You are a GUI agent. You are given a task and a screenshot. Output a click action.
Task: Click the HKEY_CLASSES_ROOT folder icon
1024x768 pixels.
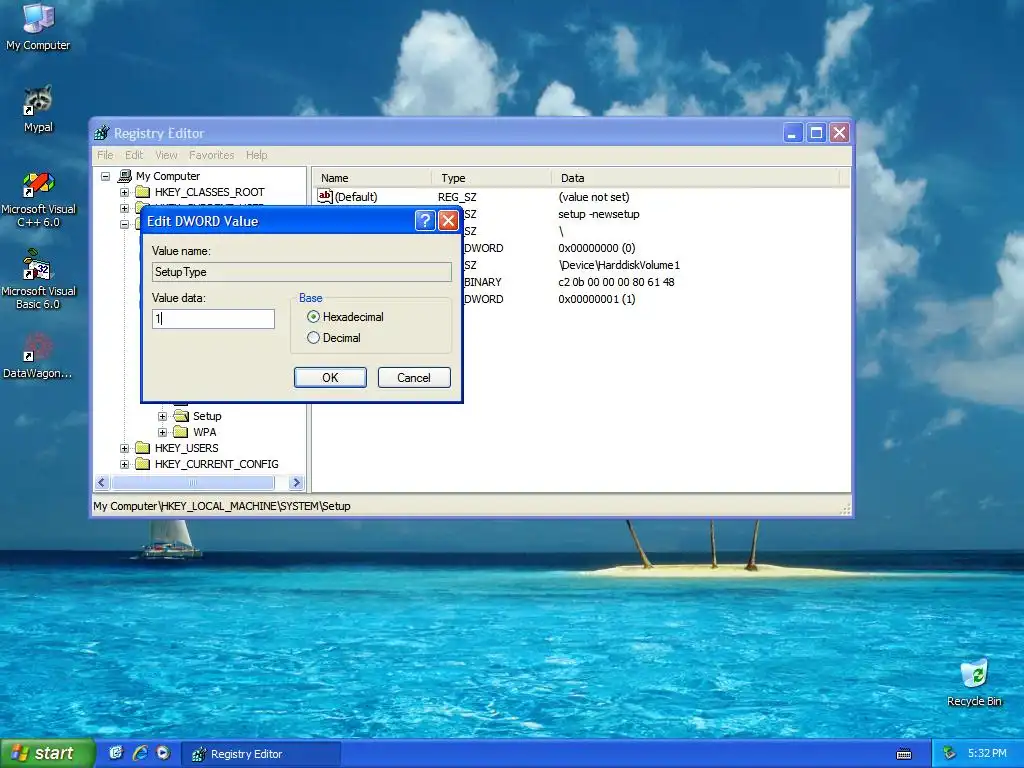pos(142,192)
